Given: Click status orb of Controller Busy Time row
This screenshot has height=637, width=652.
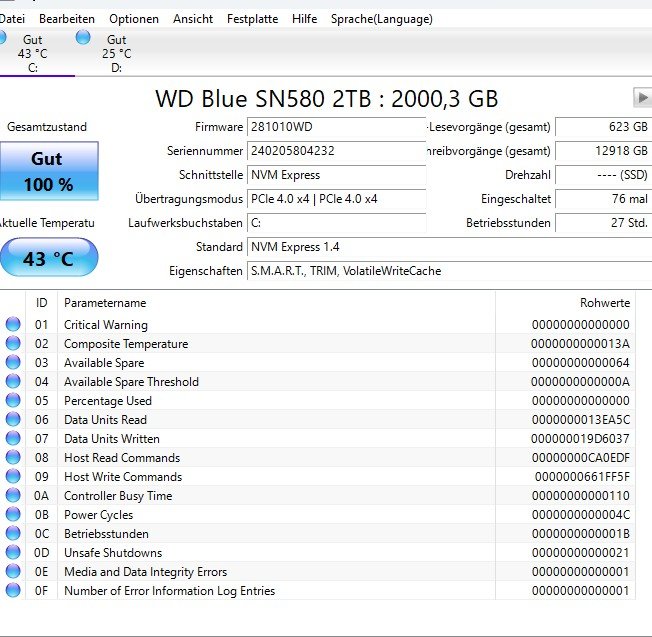Looking at the screenshot, I should coord(13,496).
